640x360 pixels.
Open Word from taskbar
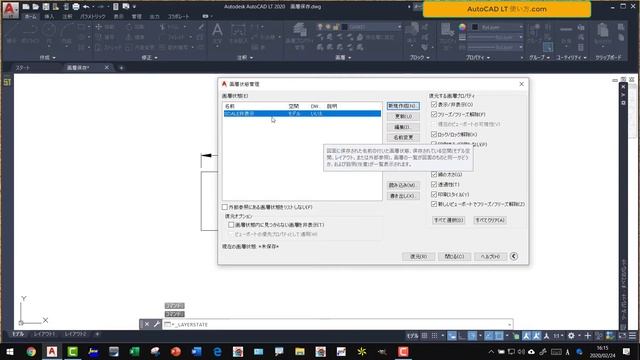pyautogui.click(x=196, y=351)
